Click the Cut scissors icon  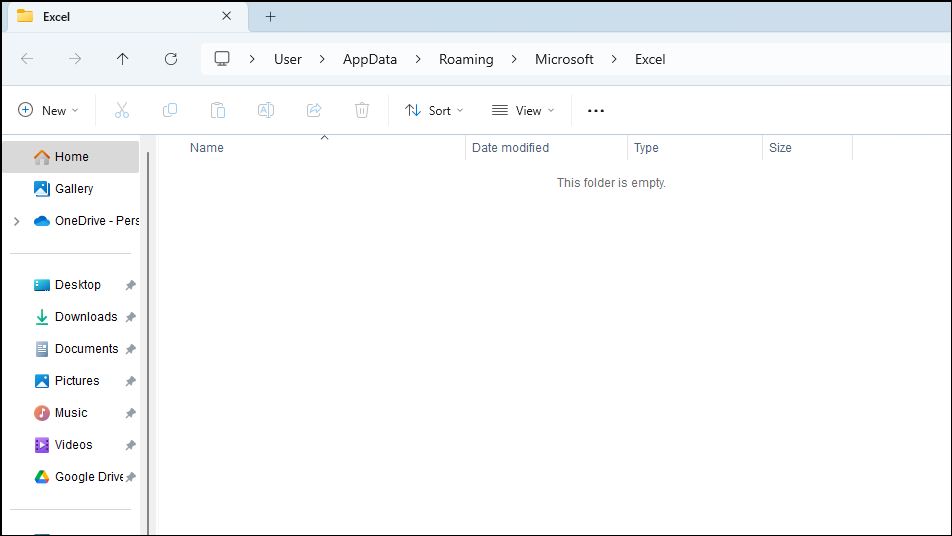122,110
